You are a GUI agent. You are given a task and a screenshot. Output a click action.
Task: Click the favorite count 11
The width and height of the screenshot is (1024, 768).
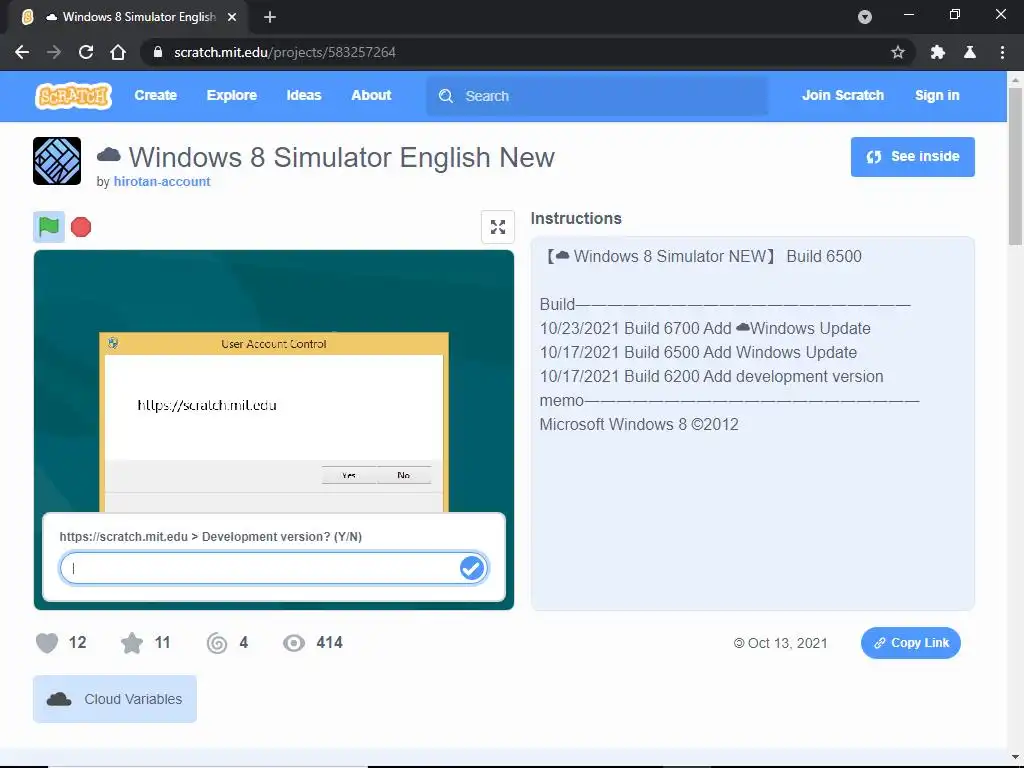(162, 643)
